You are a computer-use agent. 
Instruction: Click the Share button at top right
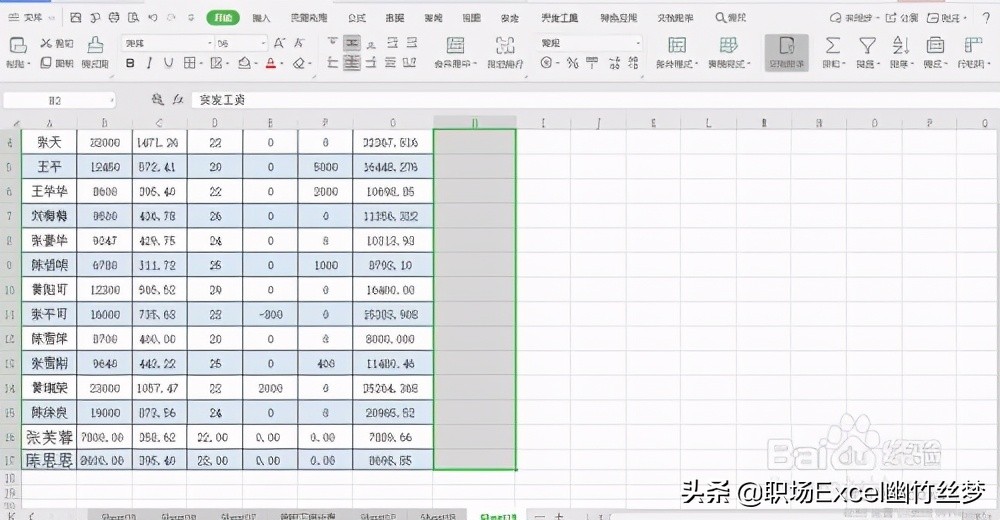pyautogui.click(x=902, y=18)
